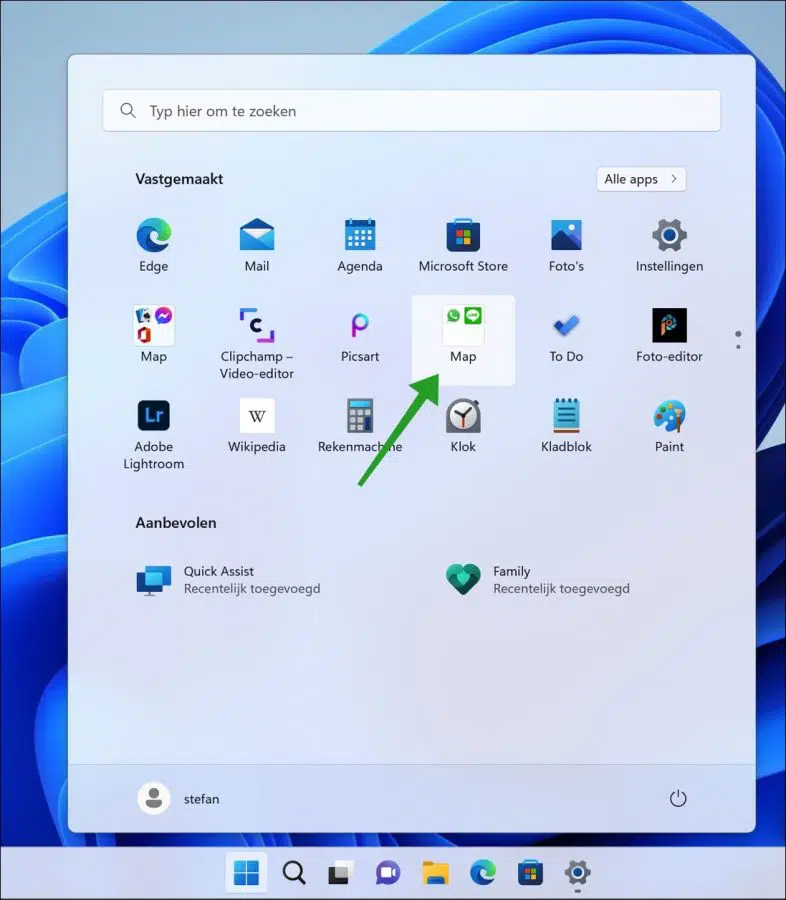Click the Windows Start button on taskbar

pyautogui.click(x=246, y=873)
